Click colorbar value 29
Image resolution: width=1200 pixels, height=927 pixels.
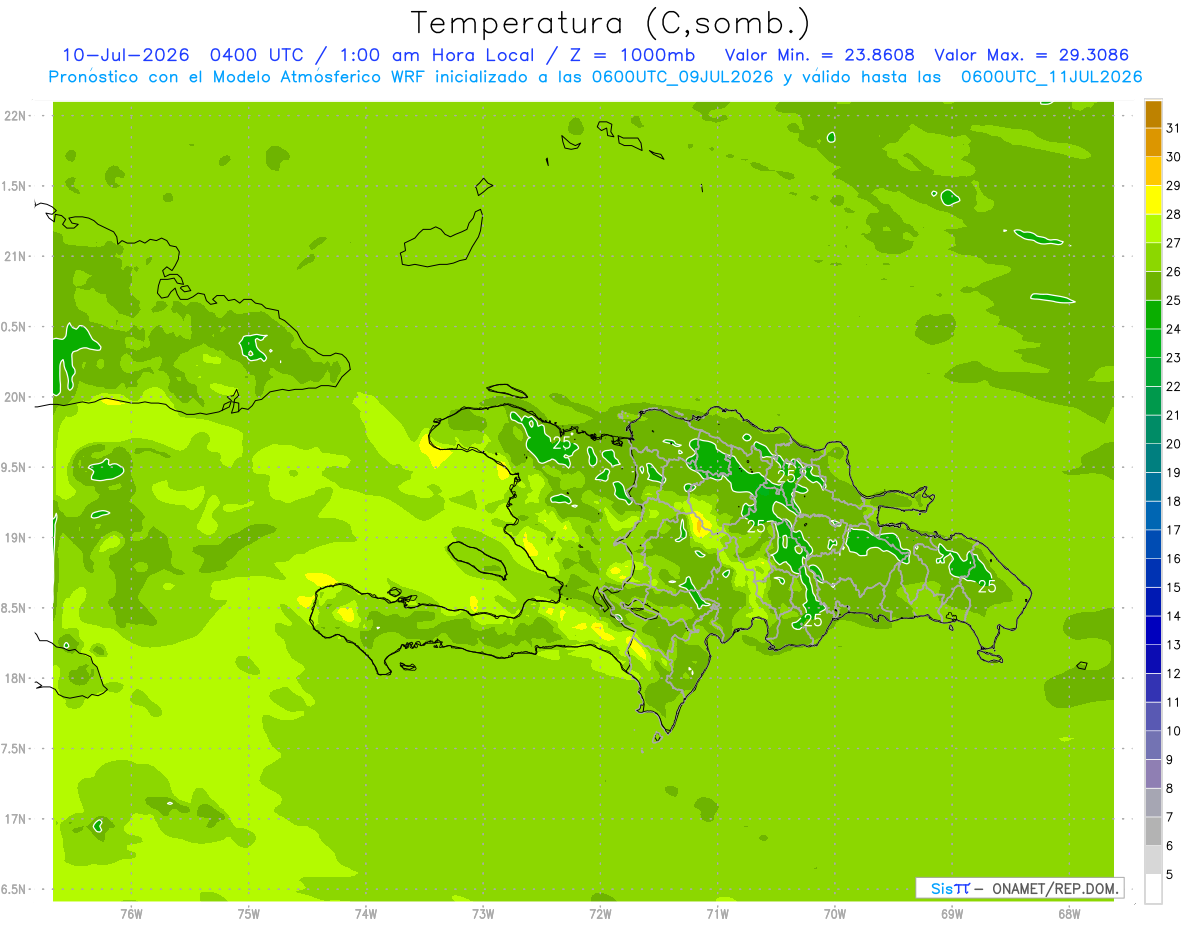click(1173, 186)
